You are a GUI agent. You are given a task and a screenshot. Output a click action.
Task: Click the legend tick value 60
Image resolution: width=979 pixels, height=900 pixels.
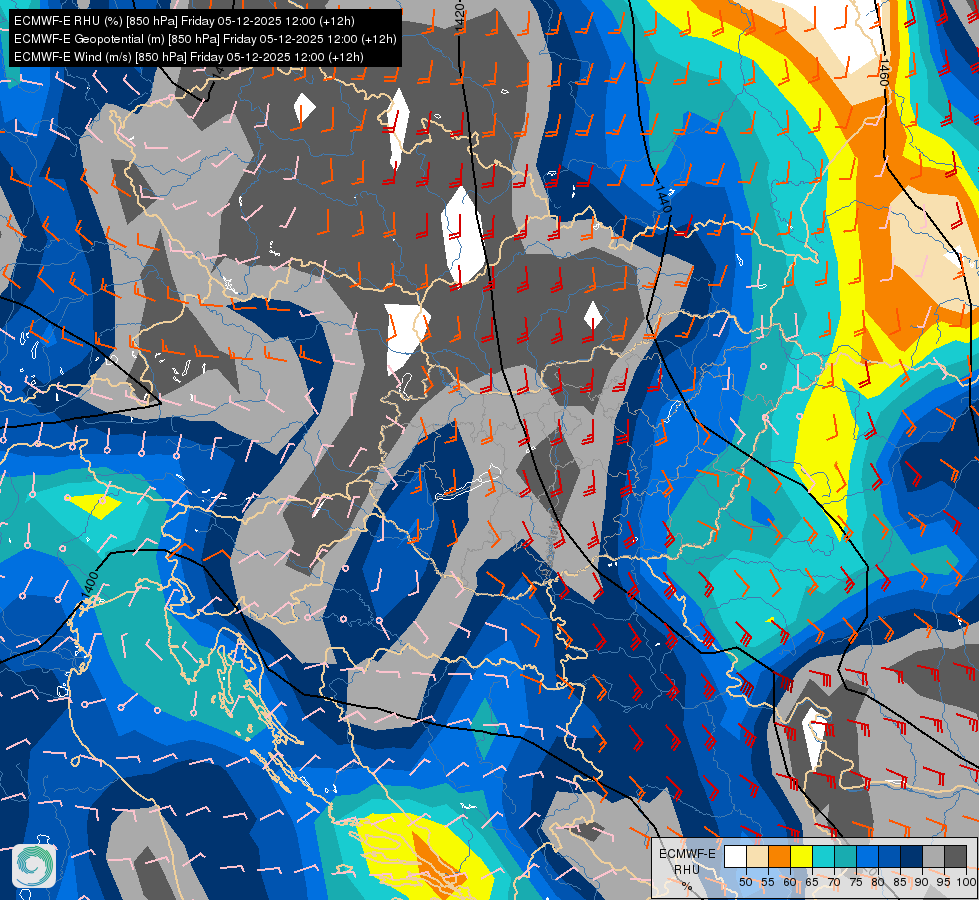(x=790, y=882)
